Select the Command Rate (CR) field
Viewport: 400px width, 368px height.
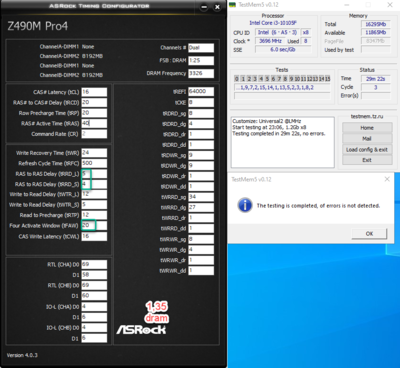(x=94, y=134)
